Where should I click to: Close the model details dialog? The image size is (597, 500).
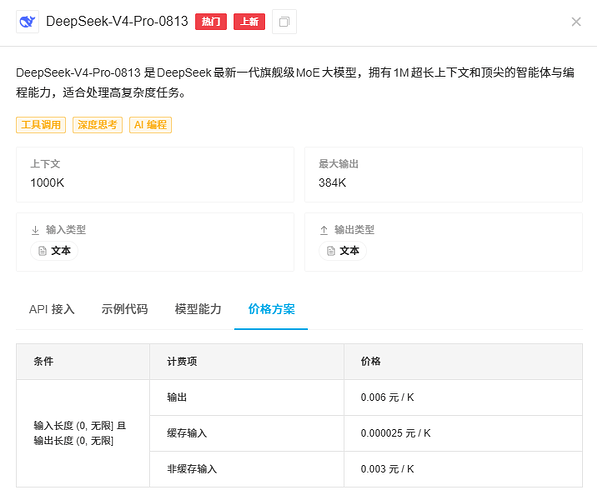tap(576, 22)
